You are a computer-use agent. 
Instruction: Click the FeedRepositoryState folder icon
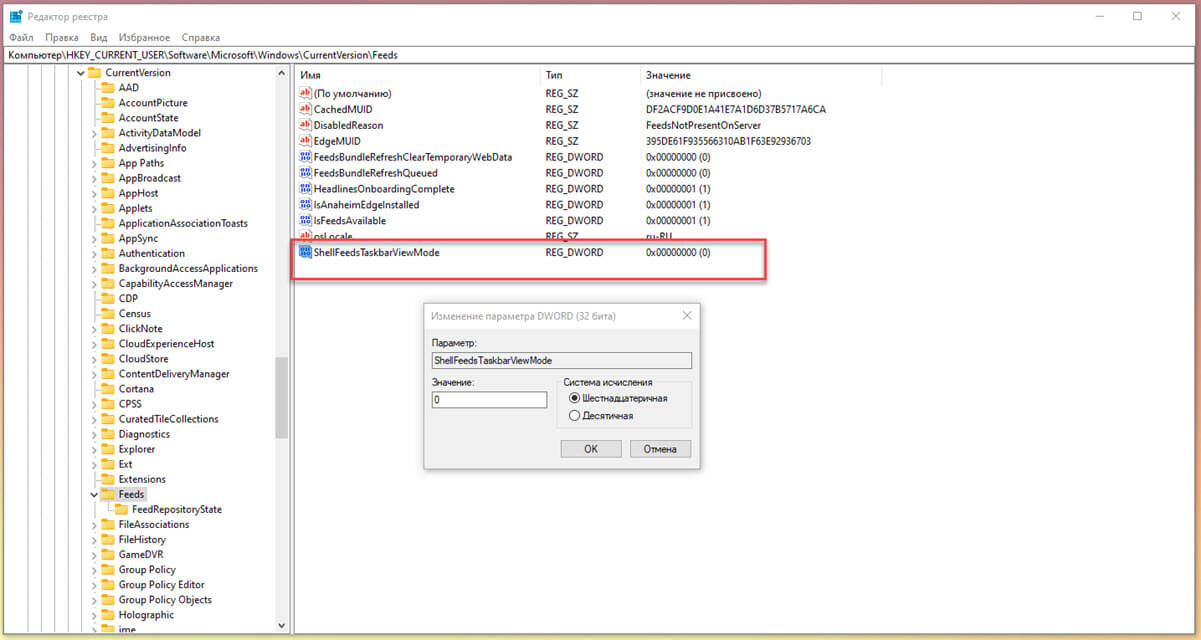pyautogui.click(x=122, y=509)
